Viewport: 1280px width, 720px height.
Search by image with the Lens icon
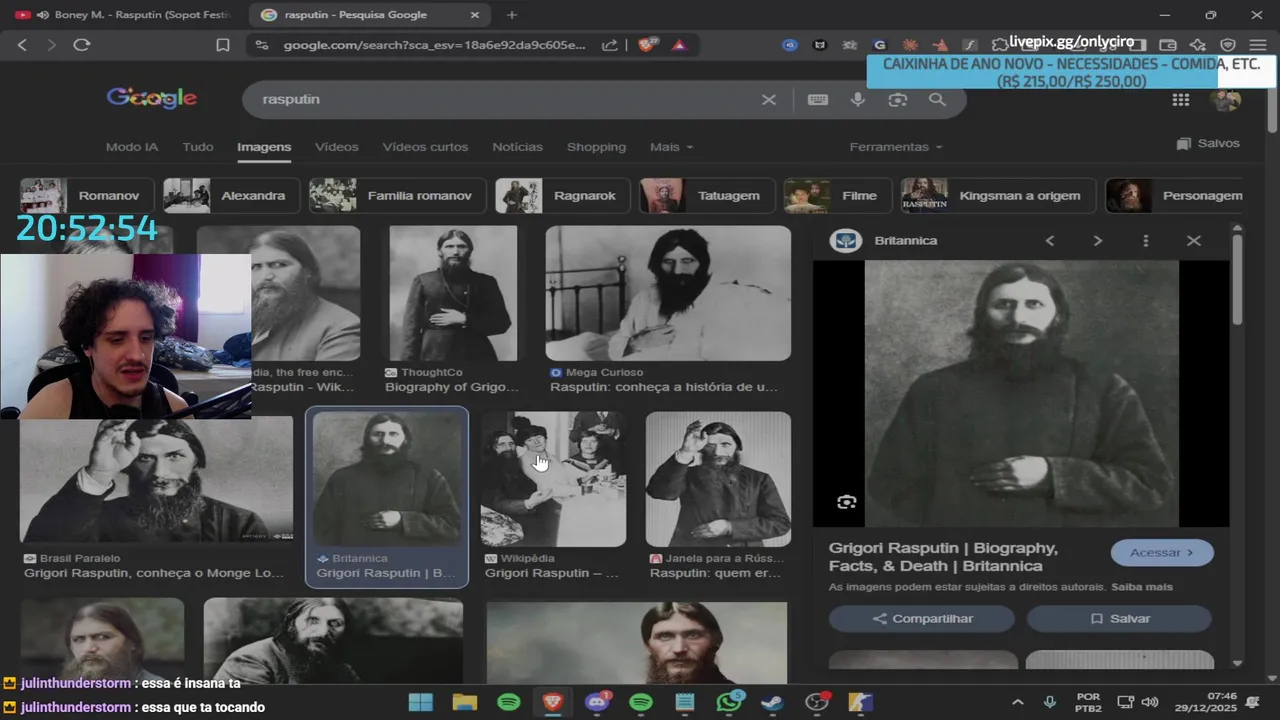pos(898,100)
